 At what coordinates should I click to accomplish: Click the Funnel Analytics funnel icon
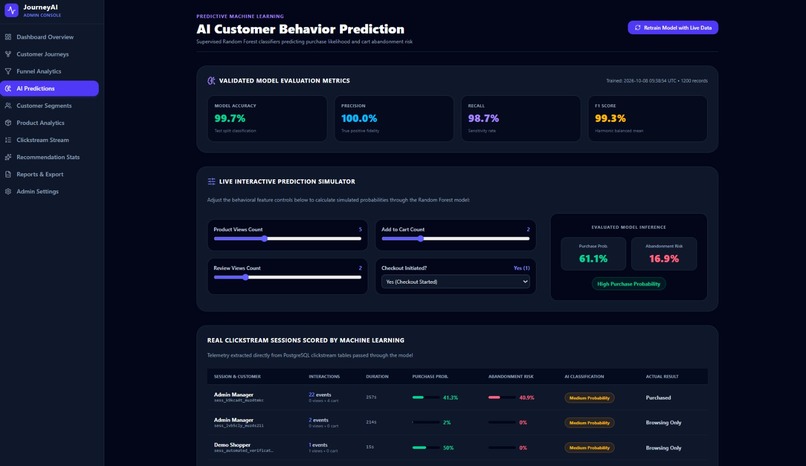pyautogui.click(x=8, y=71)
